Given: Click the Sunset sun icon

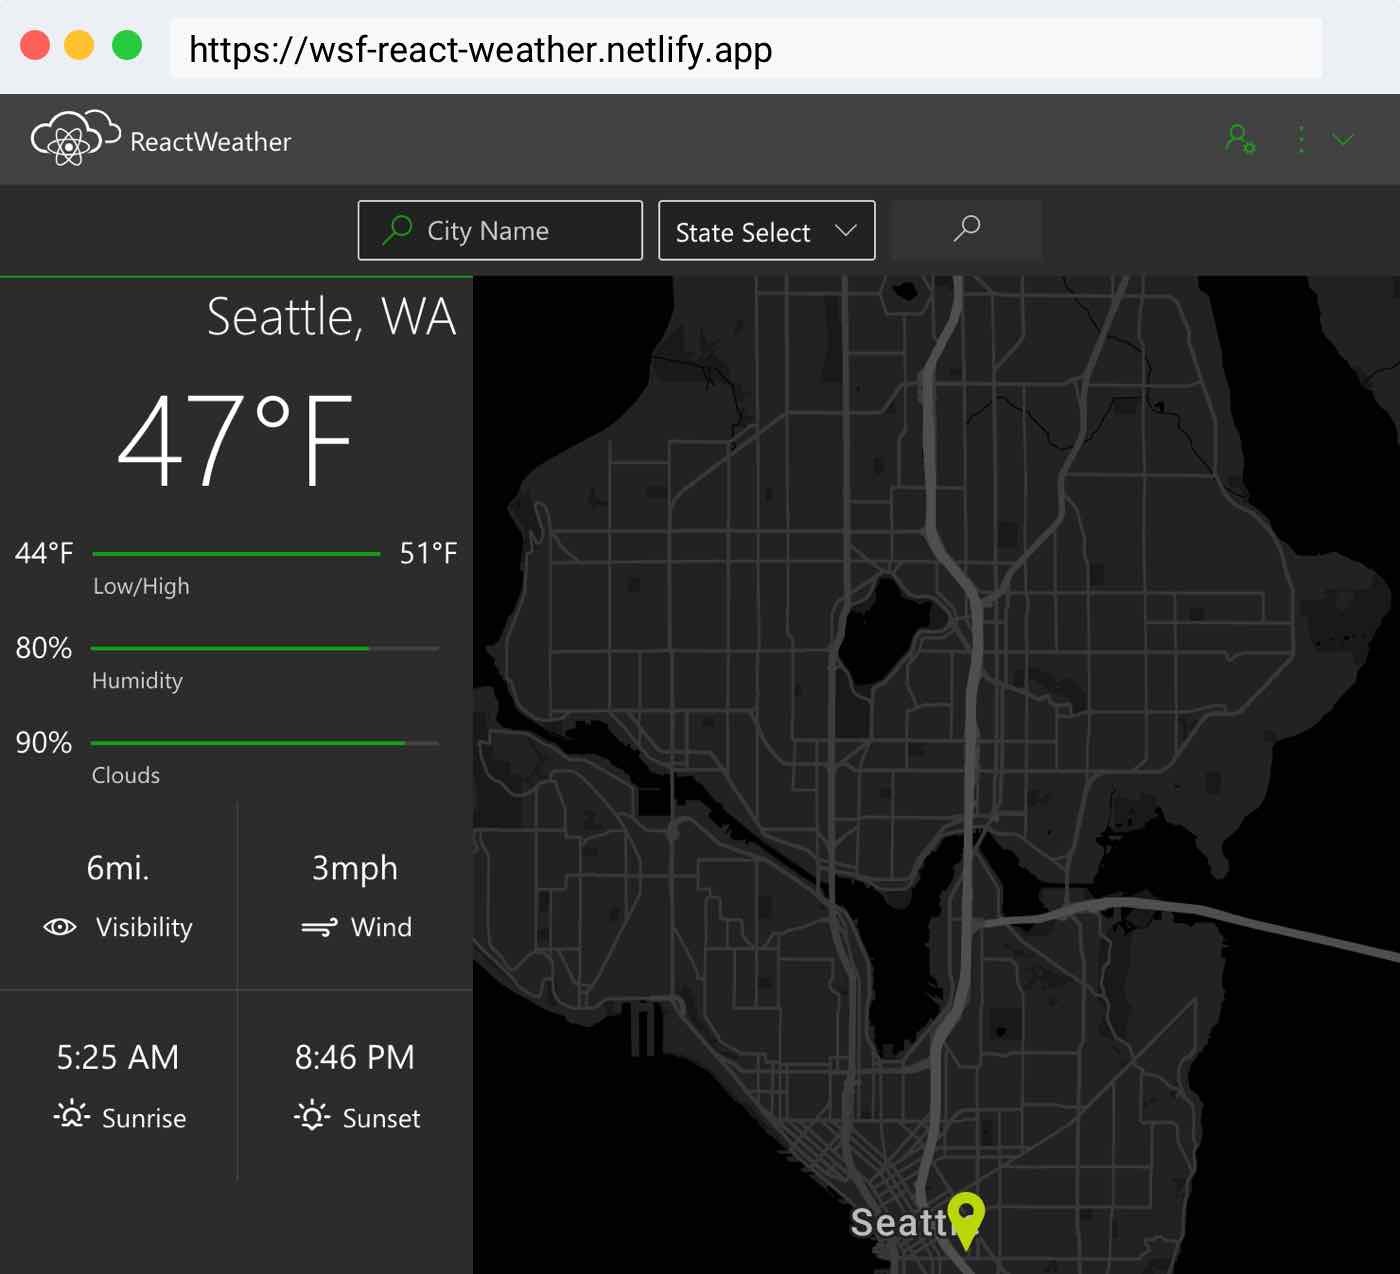Looking at the screenshot, I should pyautogui.click(x=311, y=1118).
